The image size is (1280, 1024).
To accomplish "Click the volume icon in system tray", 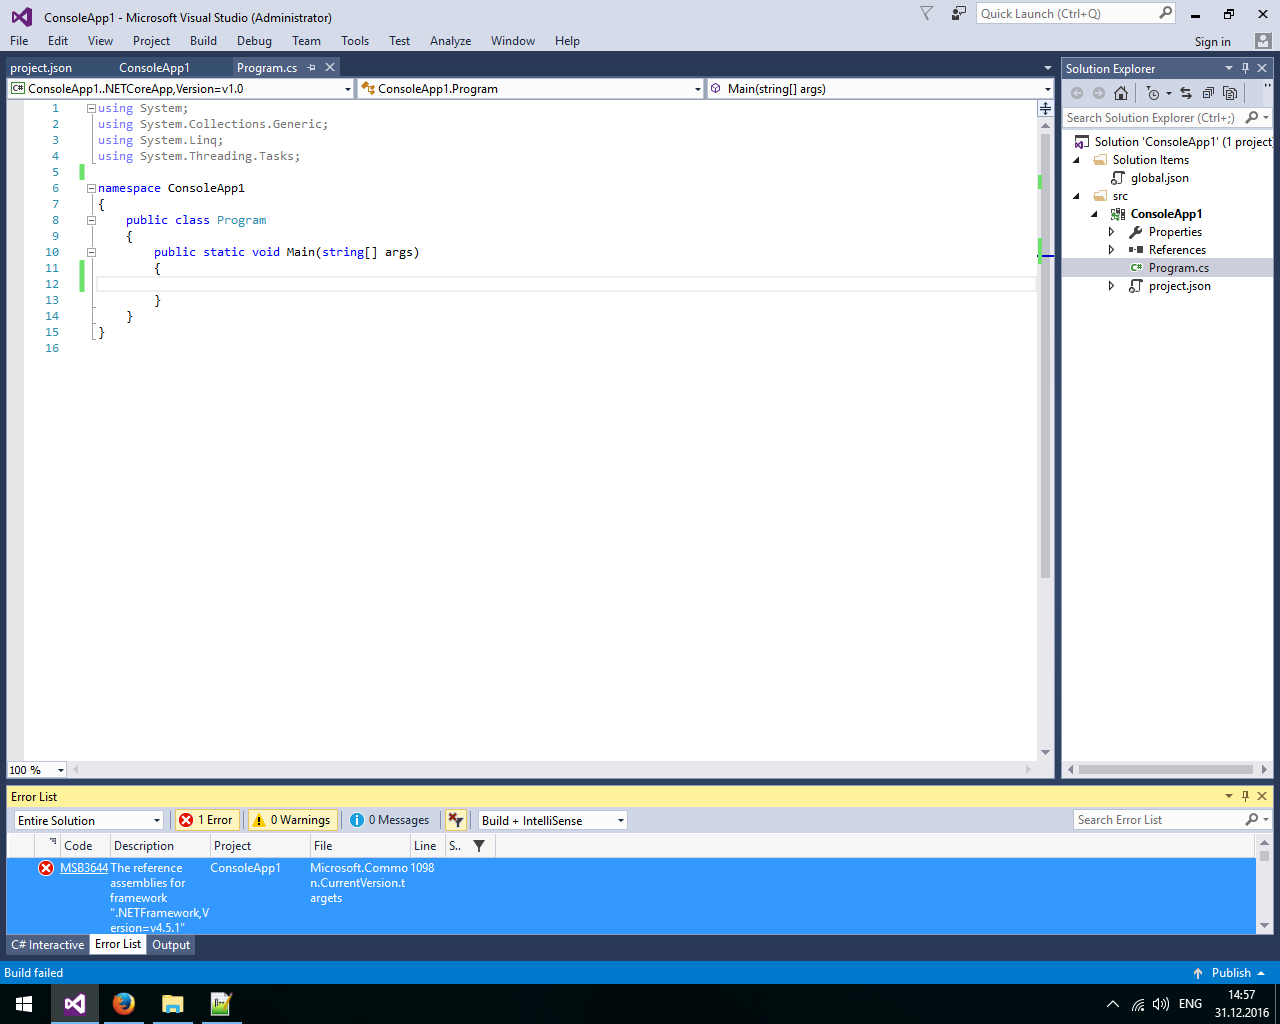I will point(1161,1004).
